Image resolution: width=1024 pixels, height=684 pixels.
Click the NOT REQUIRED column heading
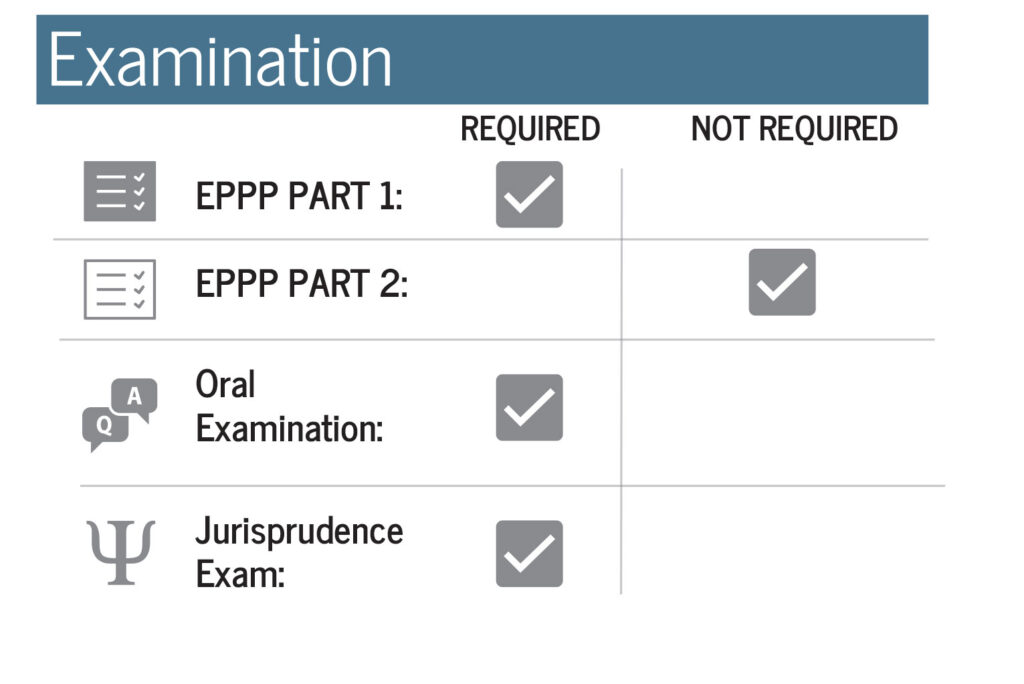(794, 129)
